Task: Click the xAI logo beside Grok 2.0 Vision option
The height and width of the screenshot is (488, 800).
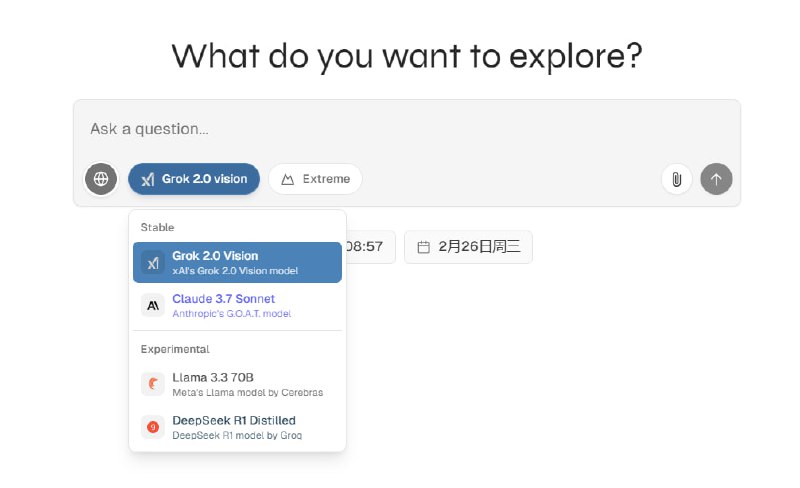Action: pyautogui.click(x=153, y=263)
